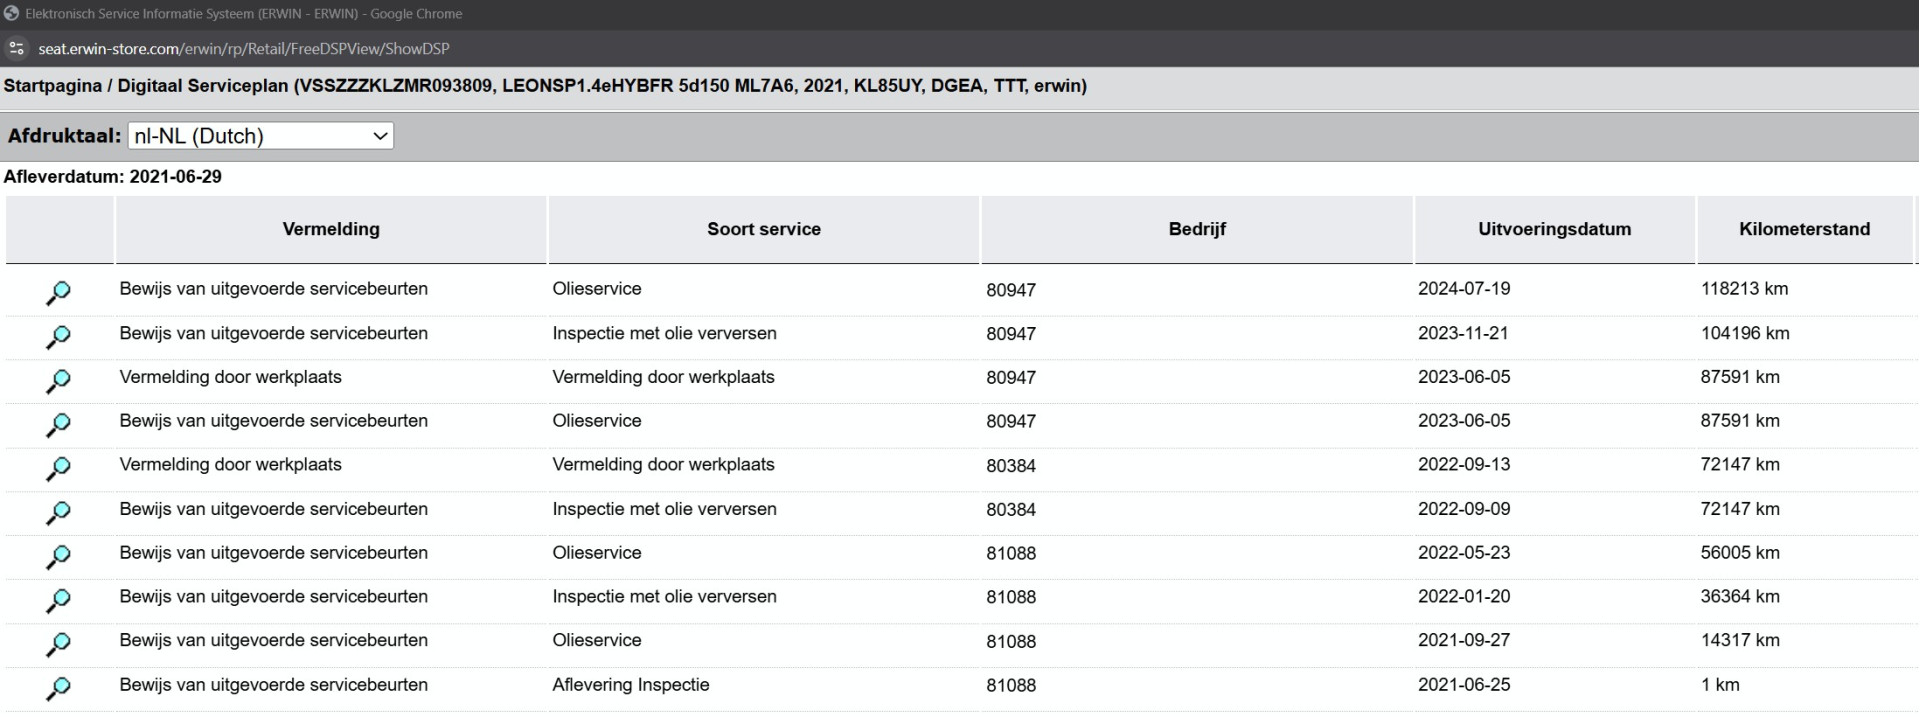Screen dimensions: 1920x717
Task: Show the Aflevering Inspectie record details
Action: coord(58,688)
